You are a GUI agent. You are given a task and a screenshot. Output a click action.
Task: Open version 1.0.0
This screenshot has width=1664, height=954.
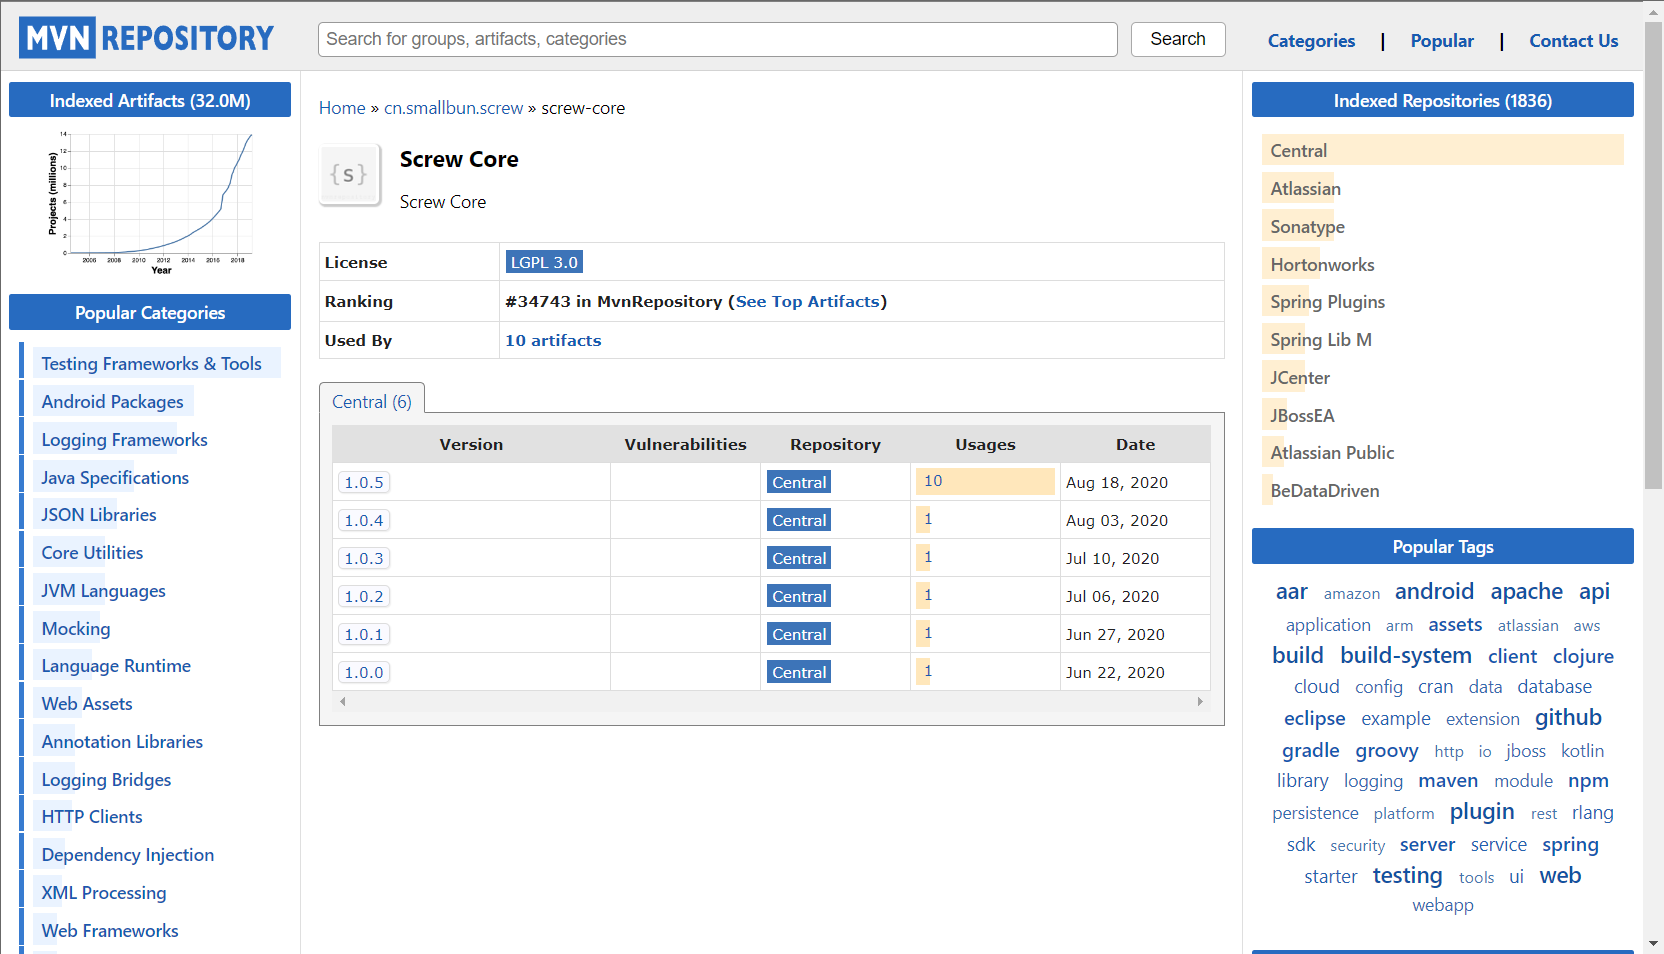pos(364,672)
